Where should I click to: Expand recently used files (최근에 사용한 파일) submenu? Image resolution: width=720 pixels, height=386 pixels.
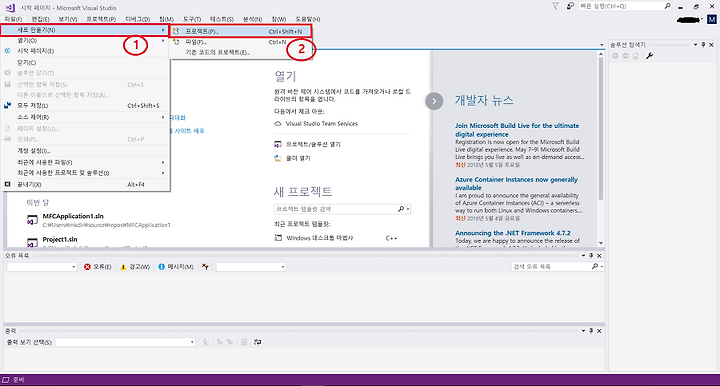(85, 162)
